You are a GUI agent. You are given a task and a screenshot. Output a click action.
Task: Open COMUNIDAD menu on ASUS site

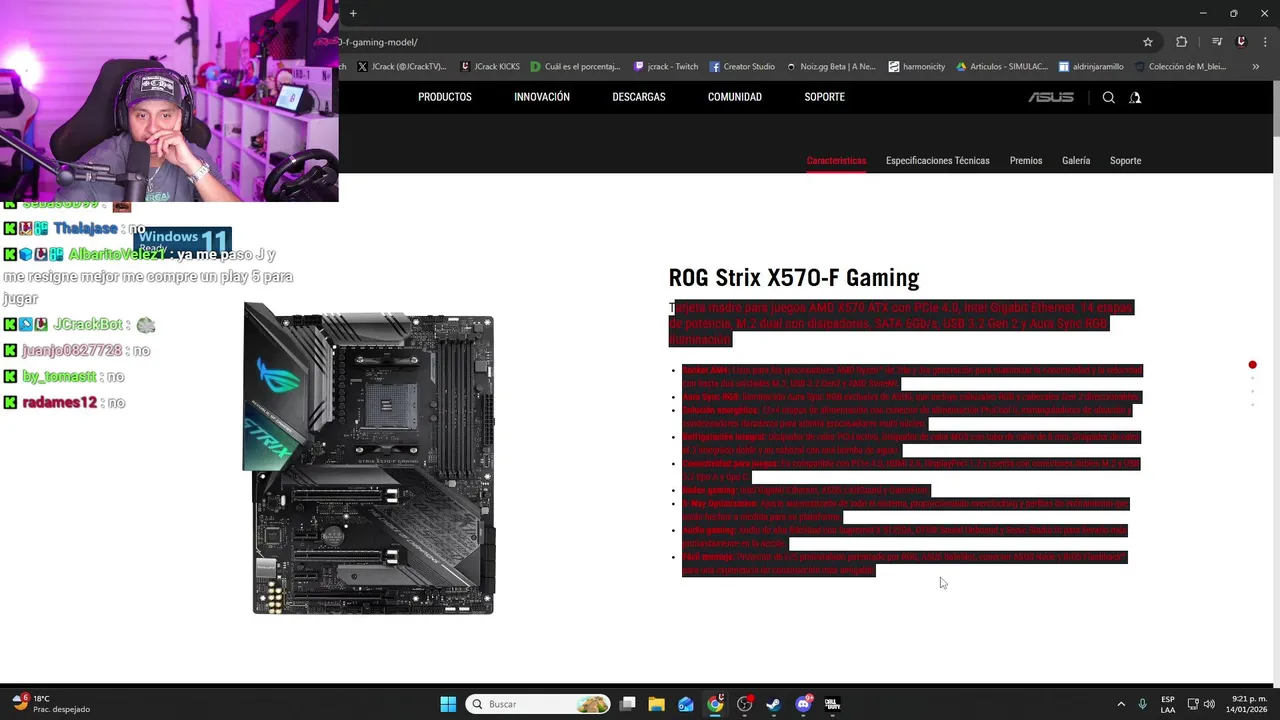point(735,97)
